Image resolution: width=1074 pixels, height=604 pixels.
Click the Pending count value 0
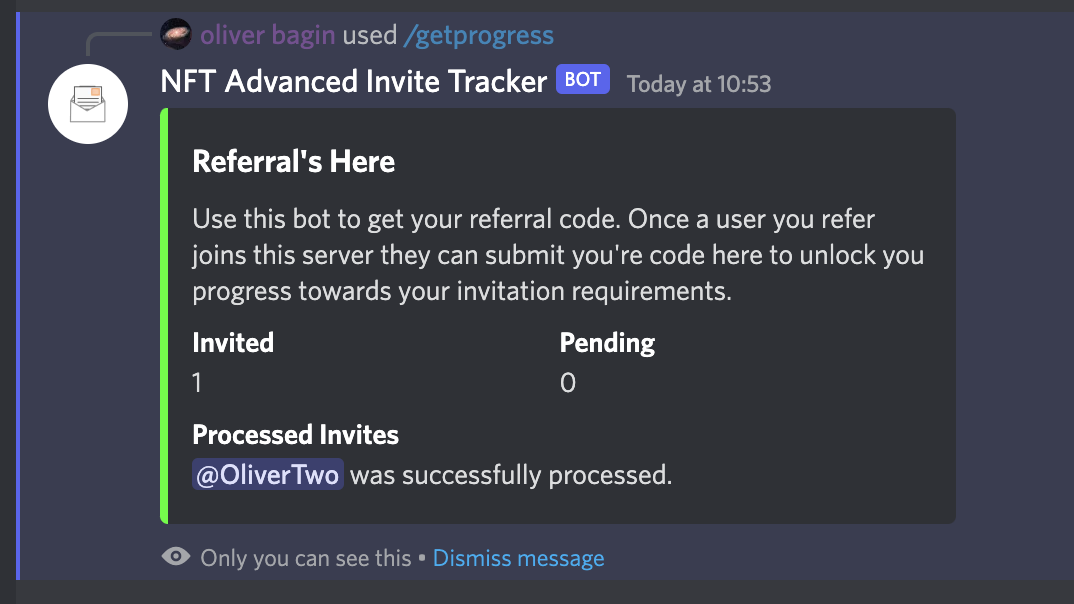568,383
